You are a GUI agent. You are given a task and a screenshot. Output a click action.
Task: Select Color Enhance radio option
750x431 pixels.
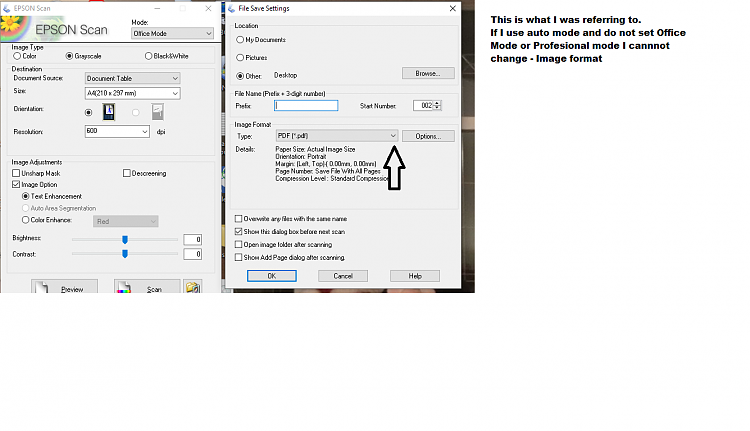click(x=26, y=220)
